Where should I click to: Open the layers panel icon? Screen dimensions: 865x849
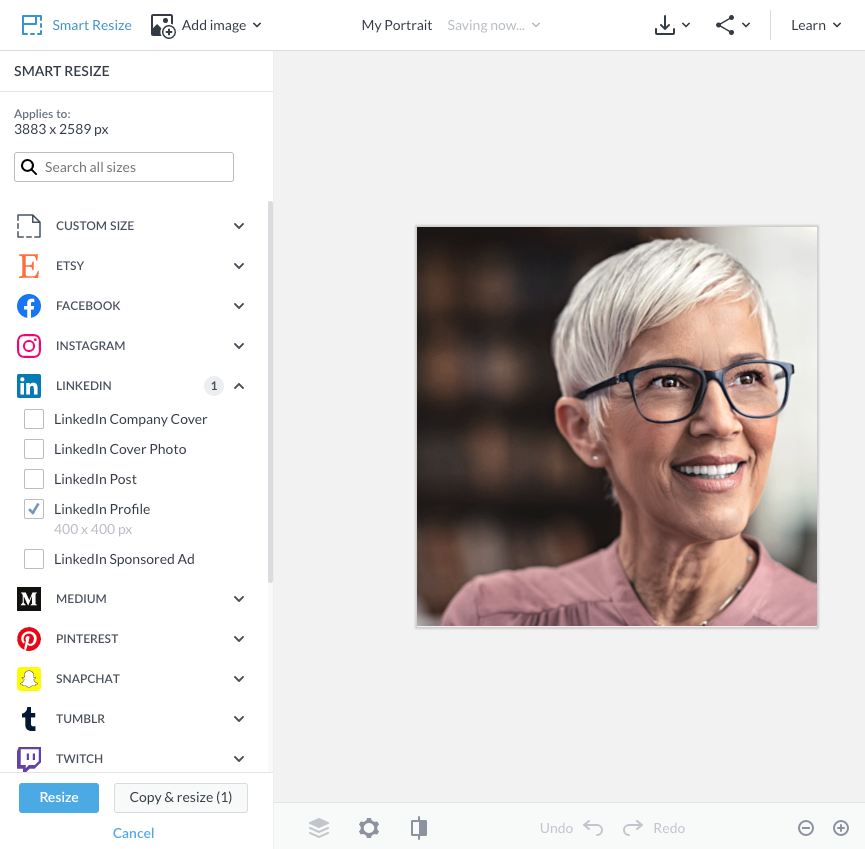(319, 828)
